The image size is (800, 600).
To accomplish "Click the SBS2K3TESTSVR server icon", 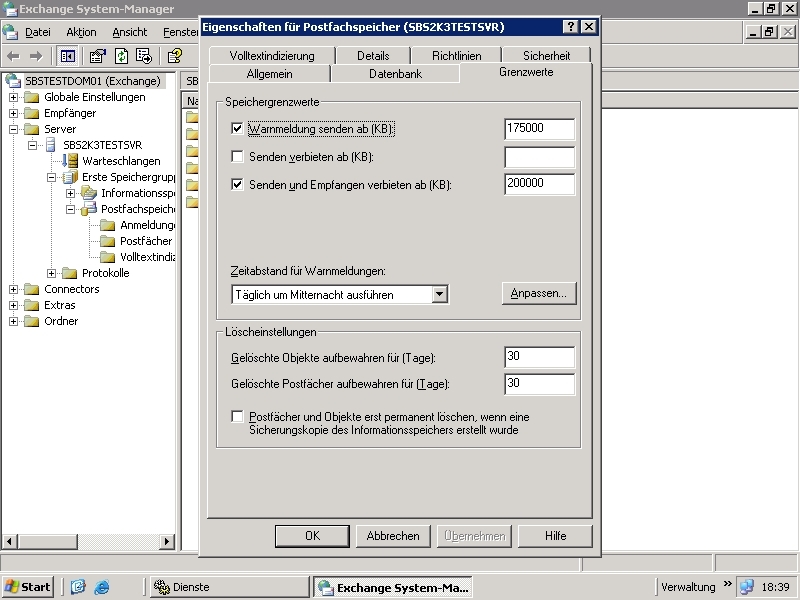I will tap(51, 145).
